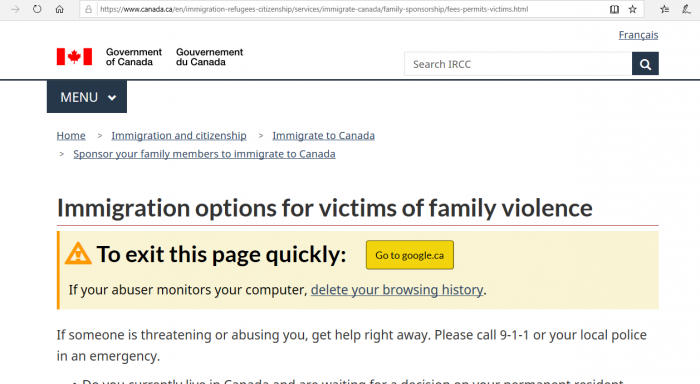Expand the MENU dropdown
The height and width of the screenshot is (384, 700).
(87, 97)
